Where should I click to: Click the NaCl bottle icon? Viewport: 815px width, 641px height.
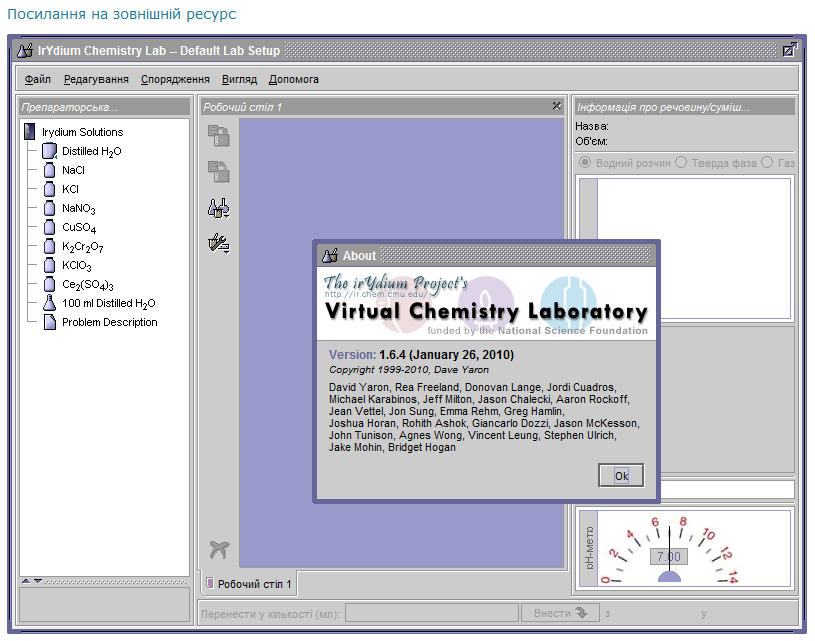coord(49,170)
